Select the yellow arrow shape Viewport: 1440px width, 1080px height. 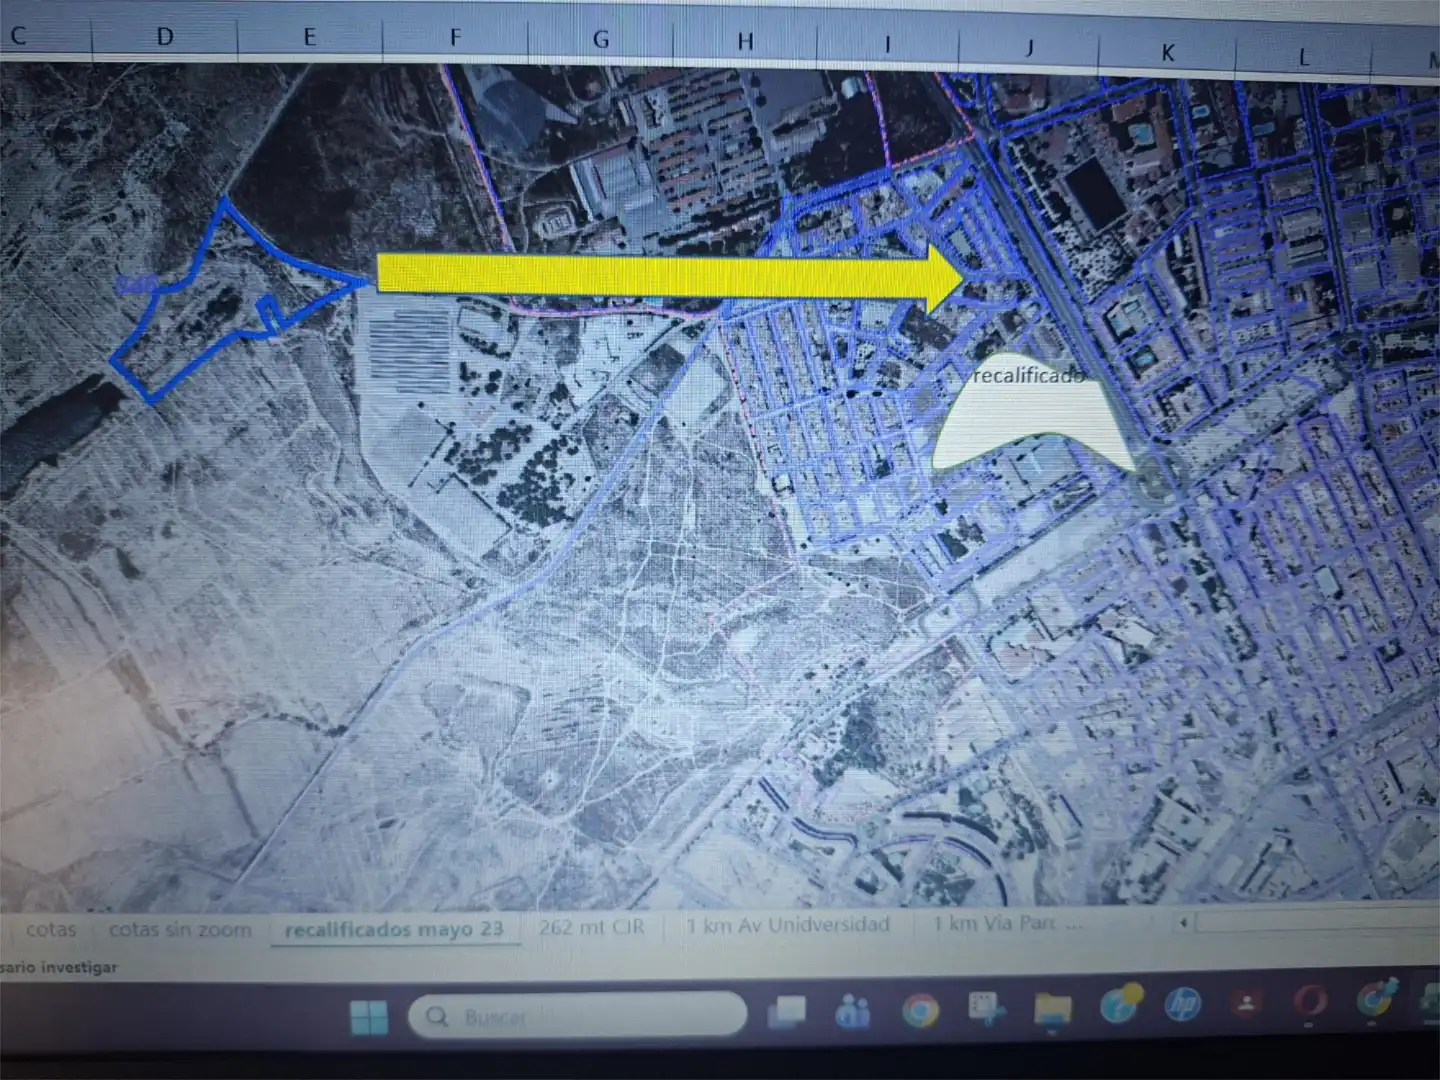pos(669,276)
